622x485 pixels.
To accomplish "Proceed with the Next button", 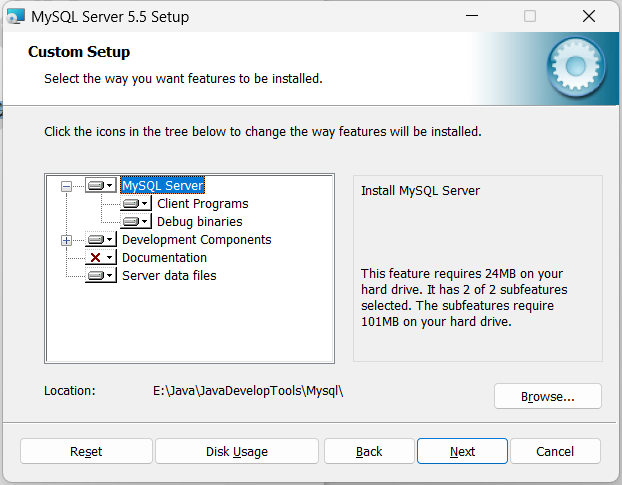I will click(462, 451).
